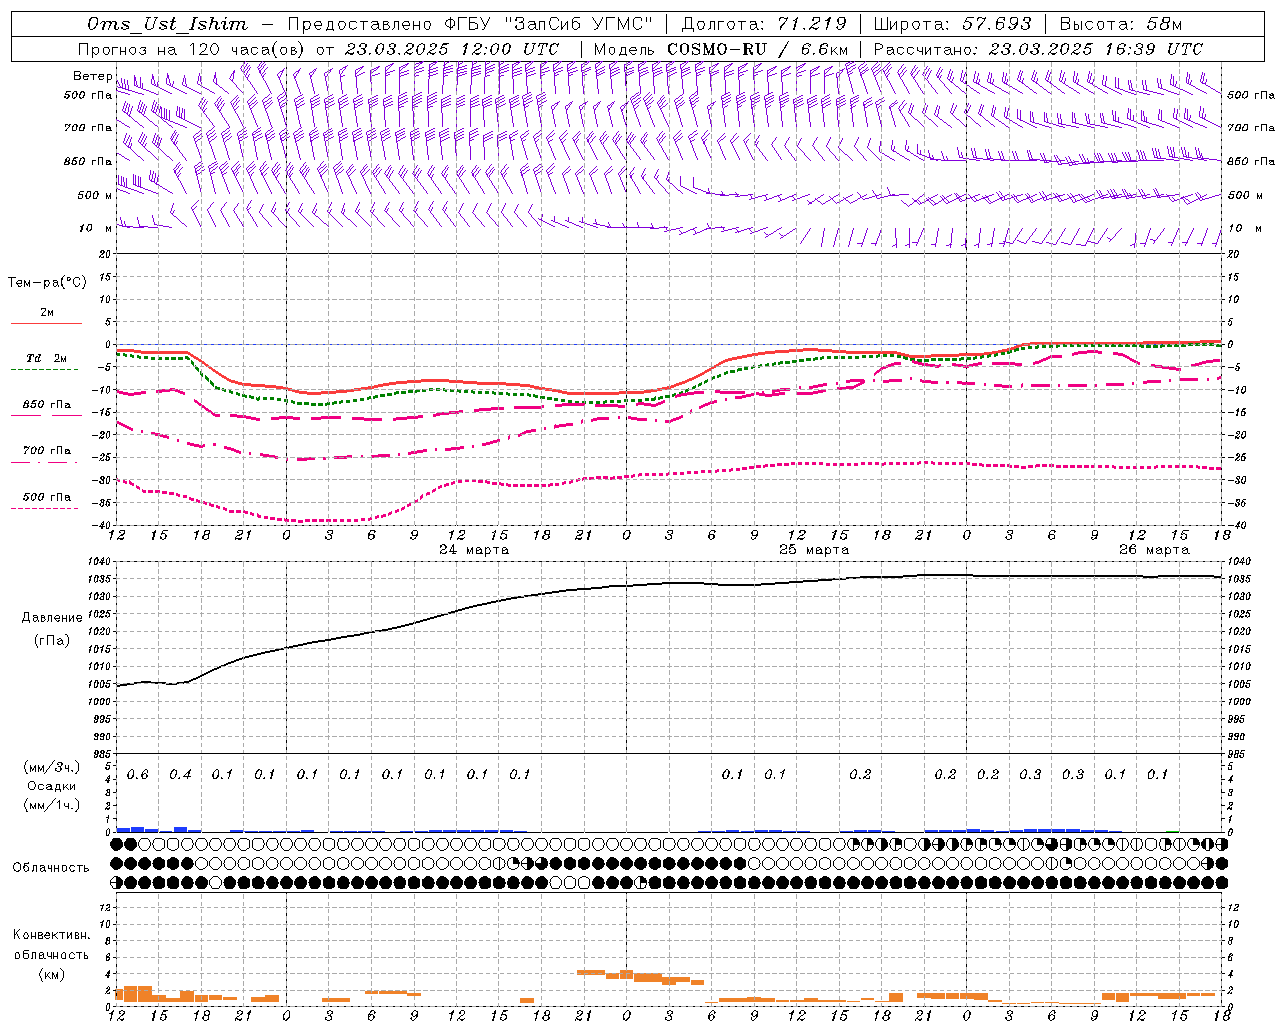Click the 0.6 precipitation value
Screen dimensions: 1280x1024
pos(138,774)
